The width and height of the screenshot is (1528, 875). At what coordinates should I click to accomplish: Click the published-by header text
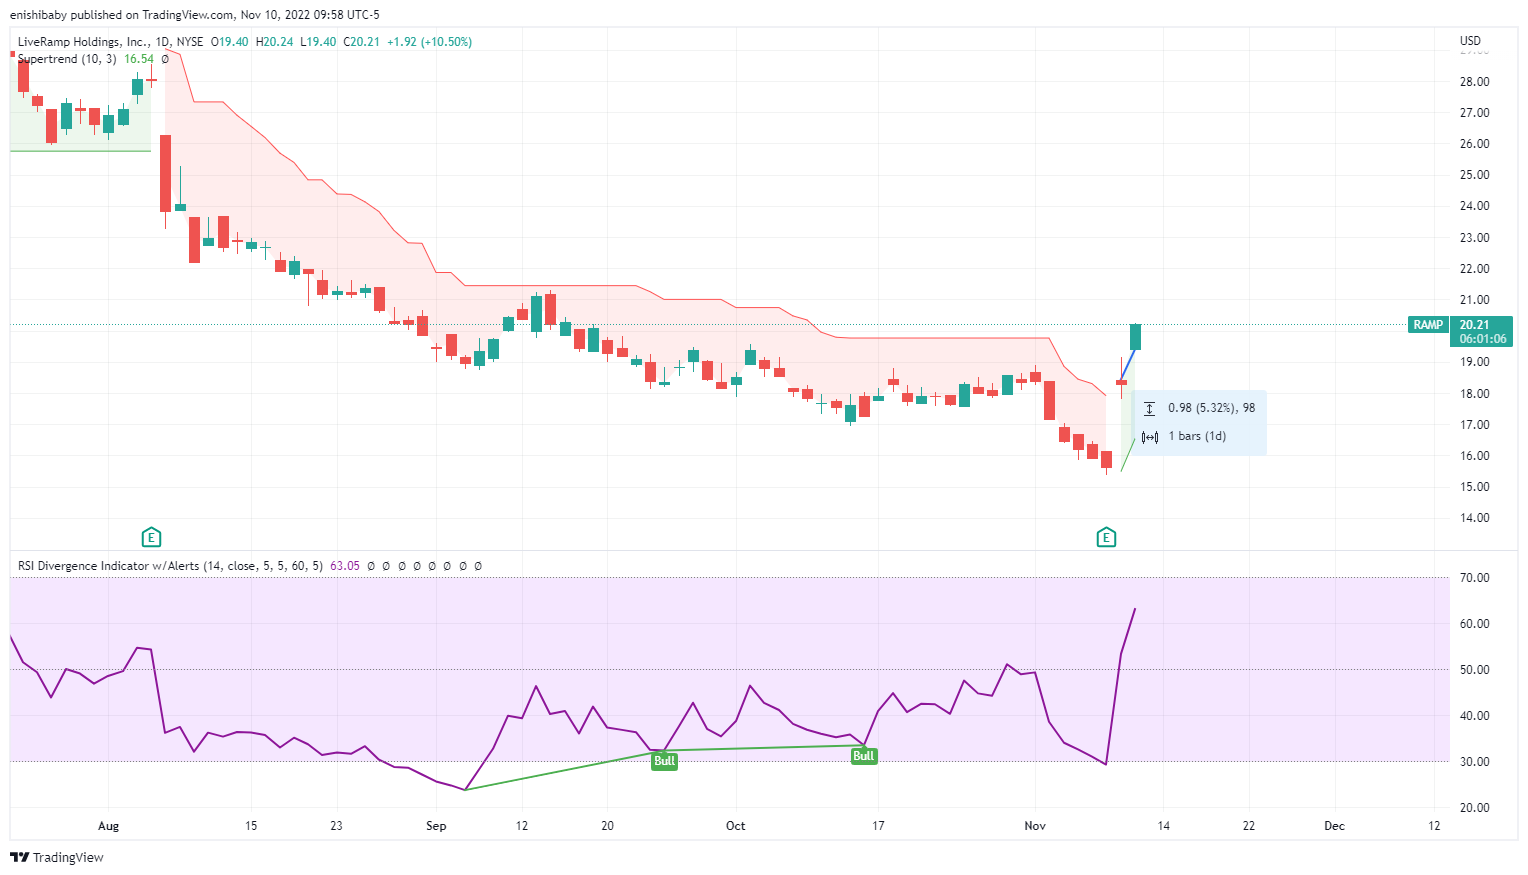pyautogui.click(x=194, y=15)
